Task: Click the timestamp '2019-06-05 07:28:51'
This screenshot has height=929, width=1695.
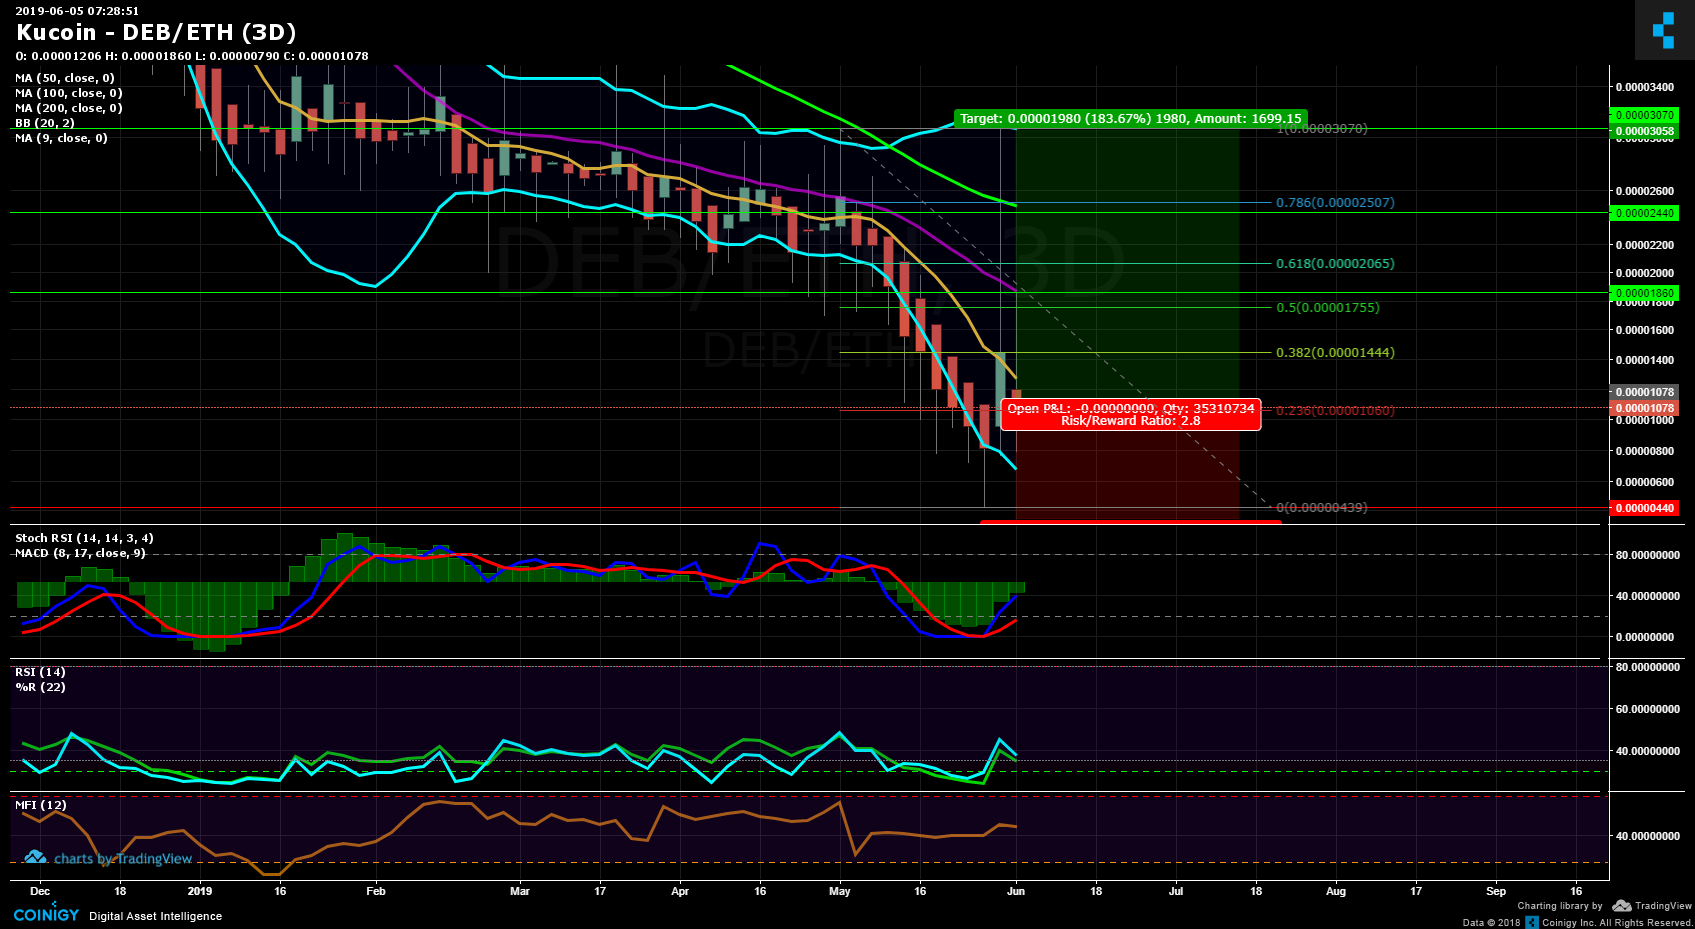Action: point(77,11)
